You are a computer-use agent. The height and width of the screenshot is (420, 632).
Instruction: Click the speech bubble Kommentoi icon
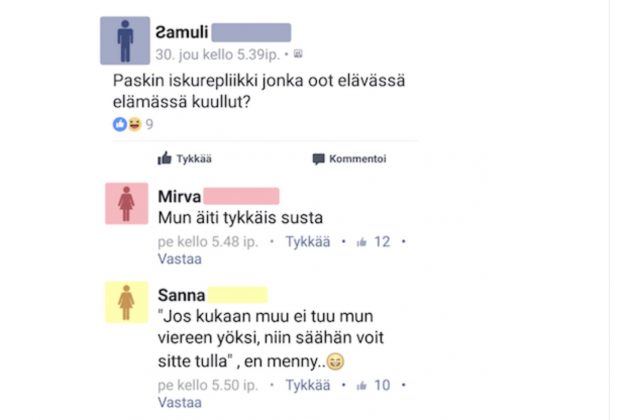(318, 159)
